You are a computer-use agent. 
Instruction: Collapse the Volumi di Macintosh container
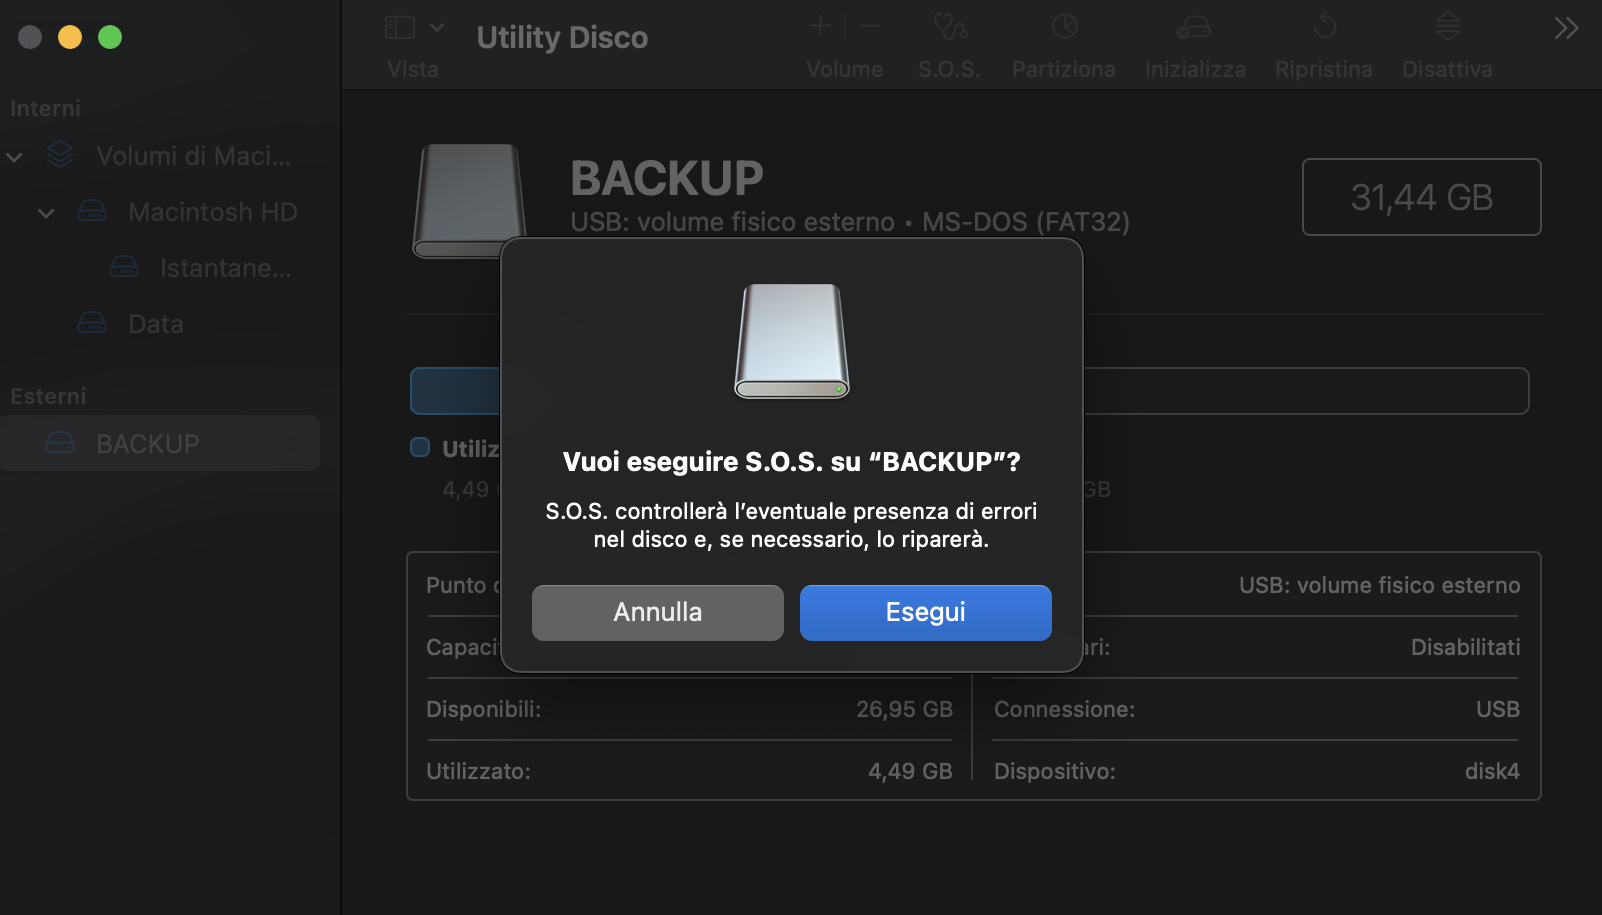15,157
